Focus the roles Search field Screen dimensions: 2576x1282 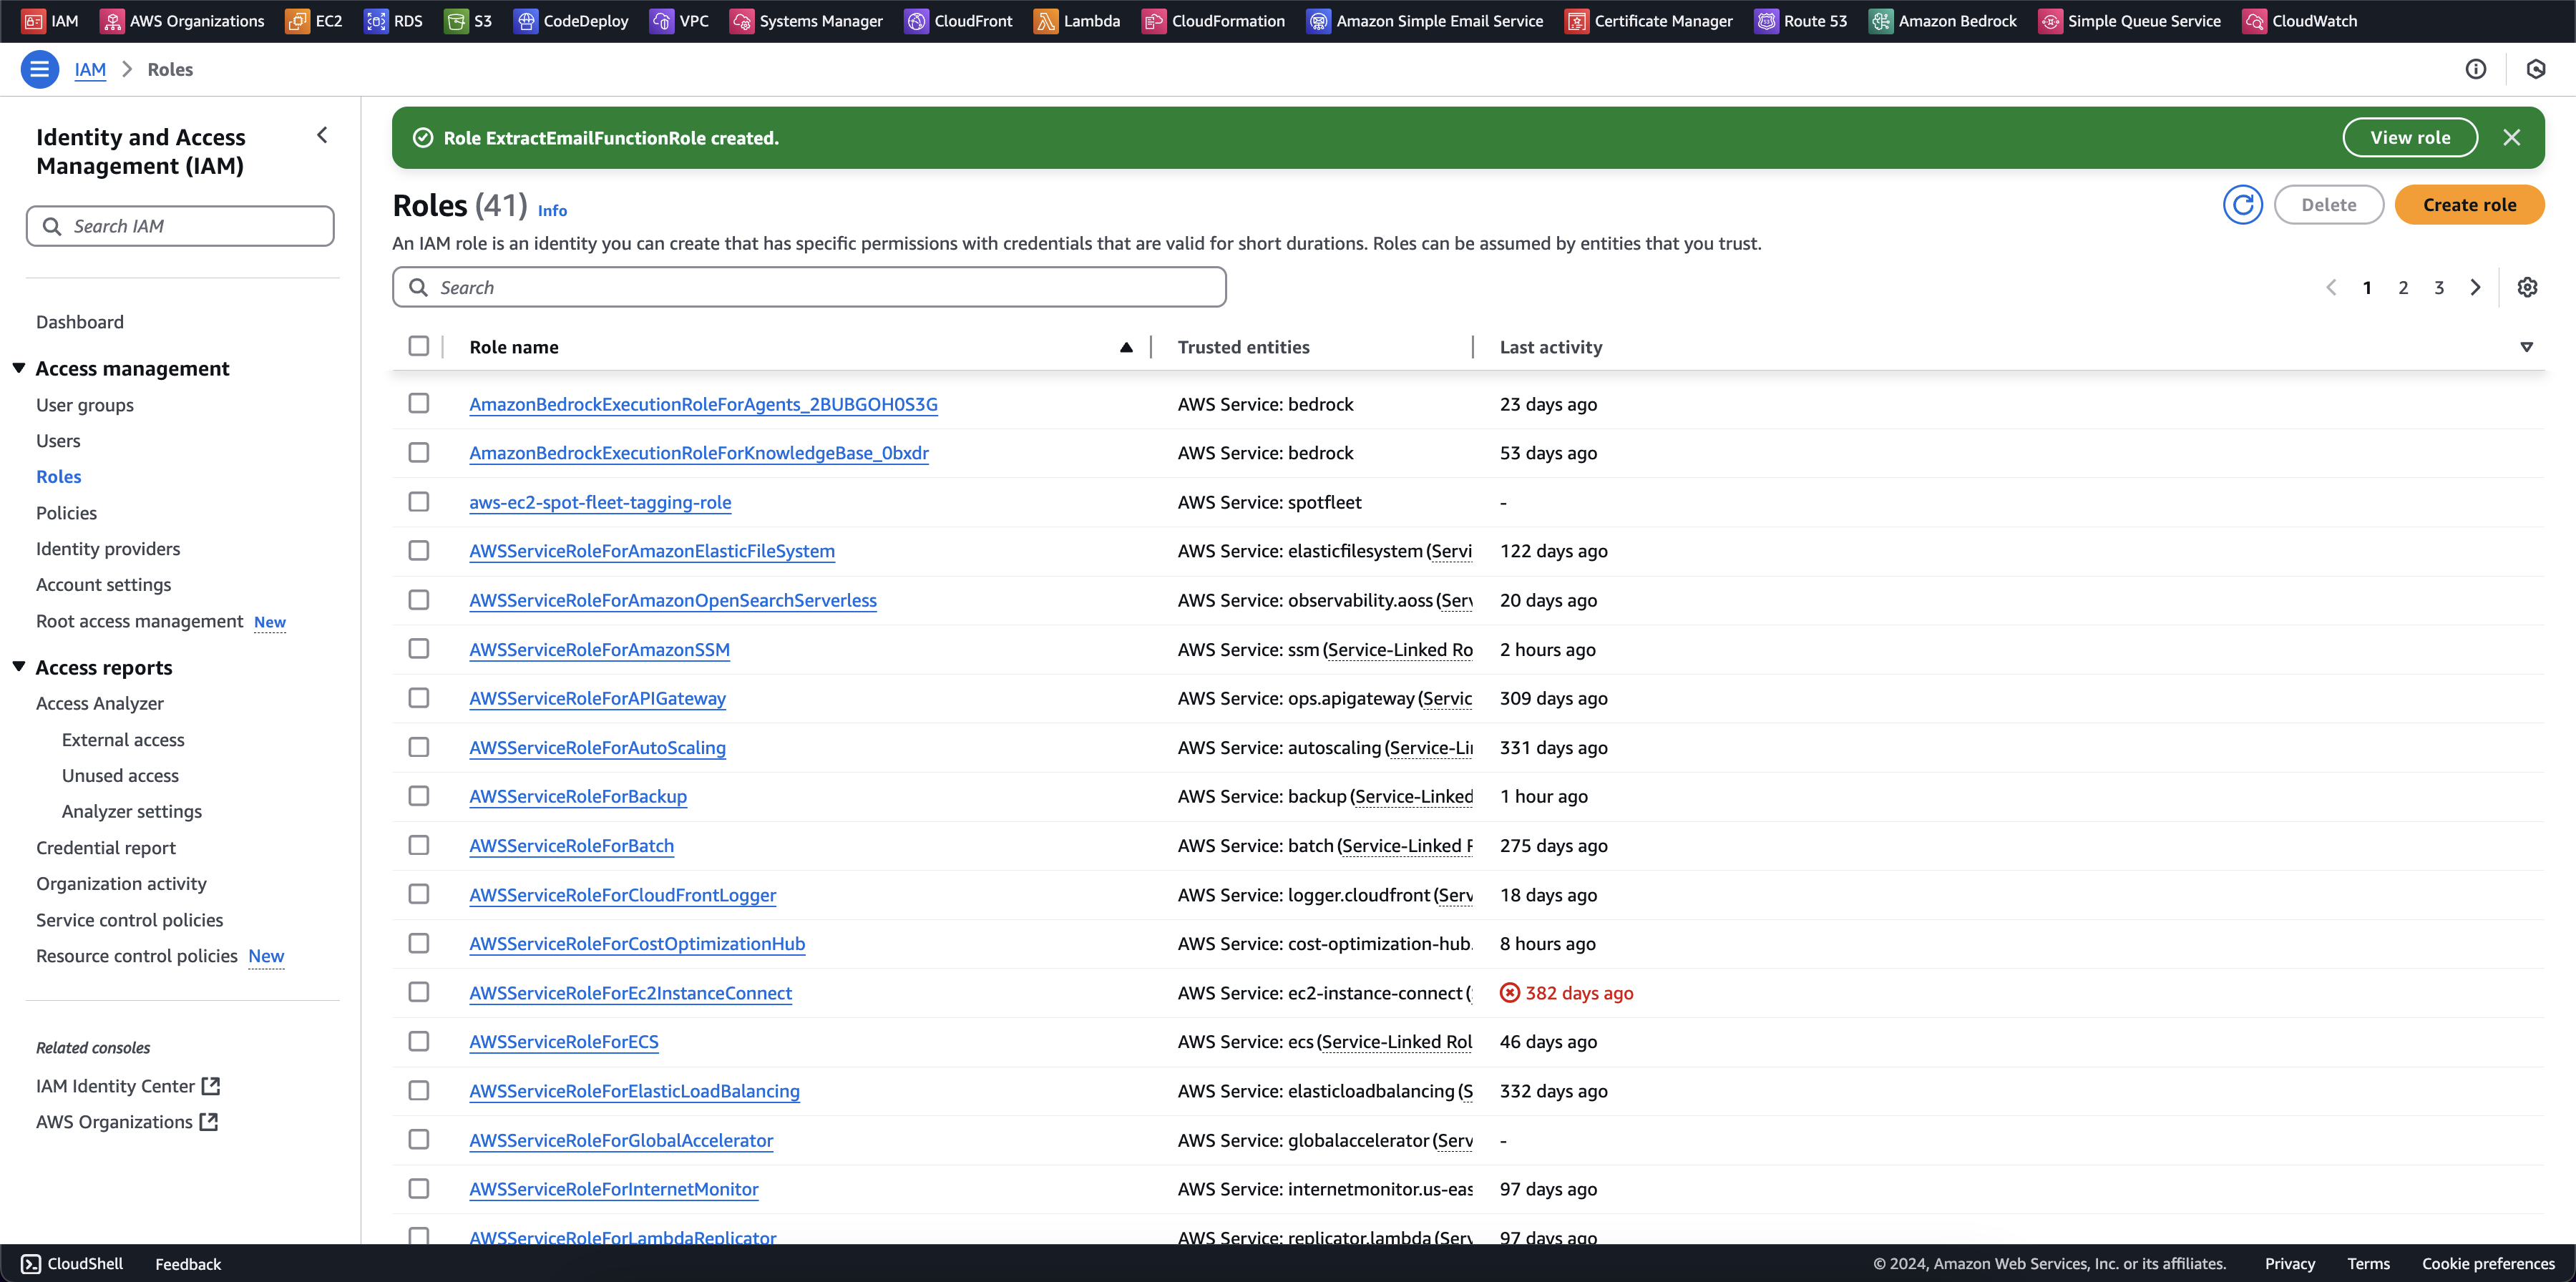pos(809,287)
